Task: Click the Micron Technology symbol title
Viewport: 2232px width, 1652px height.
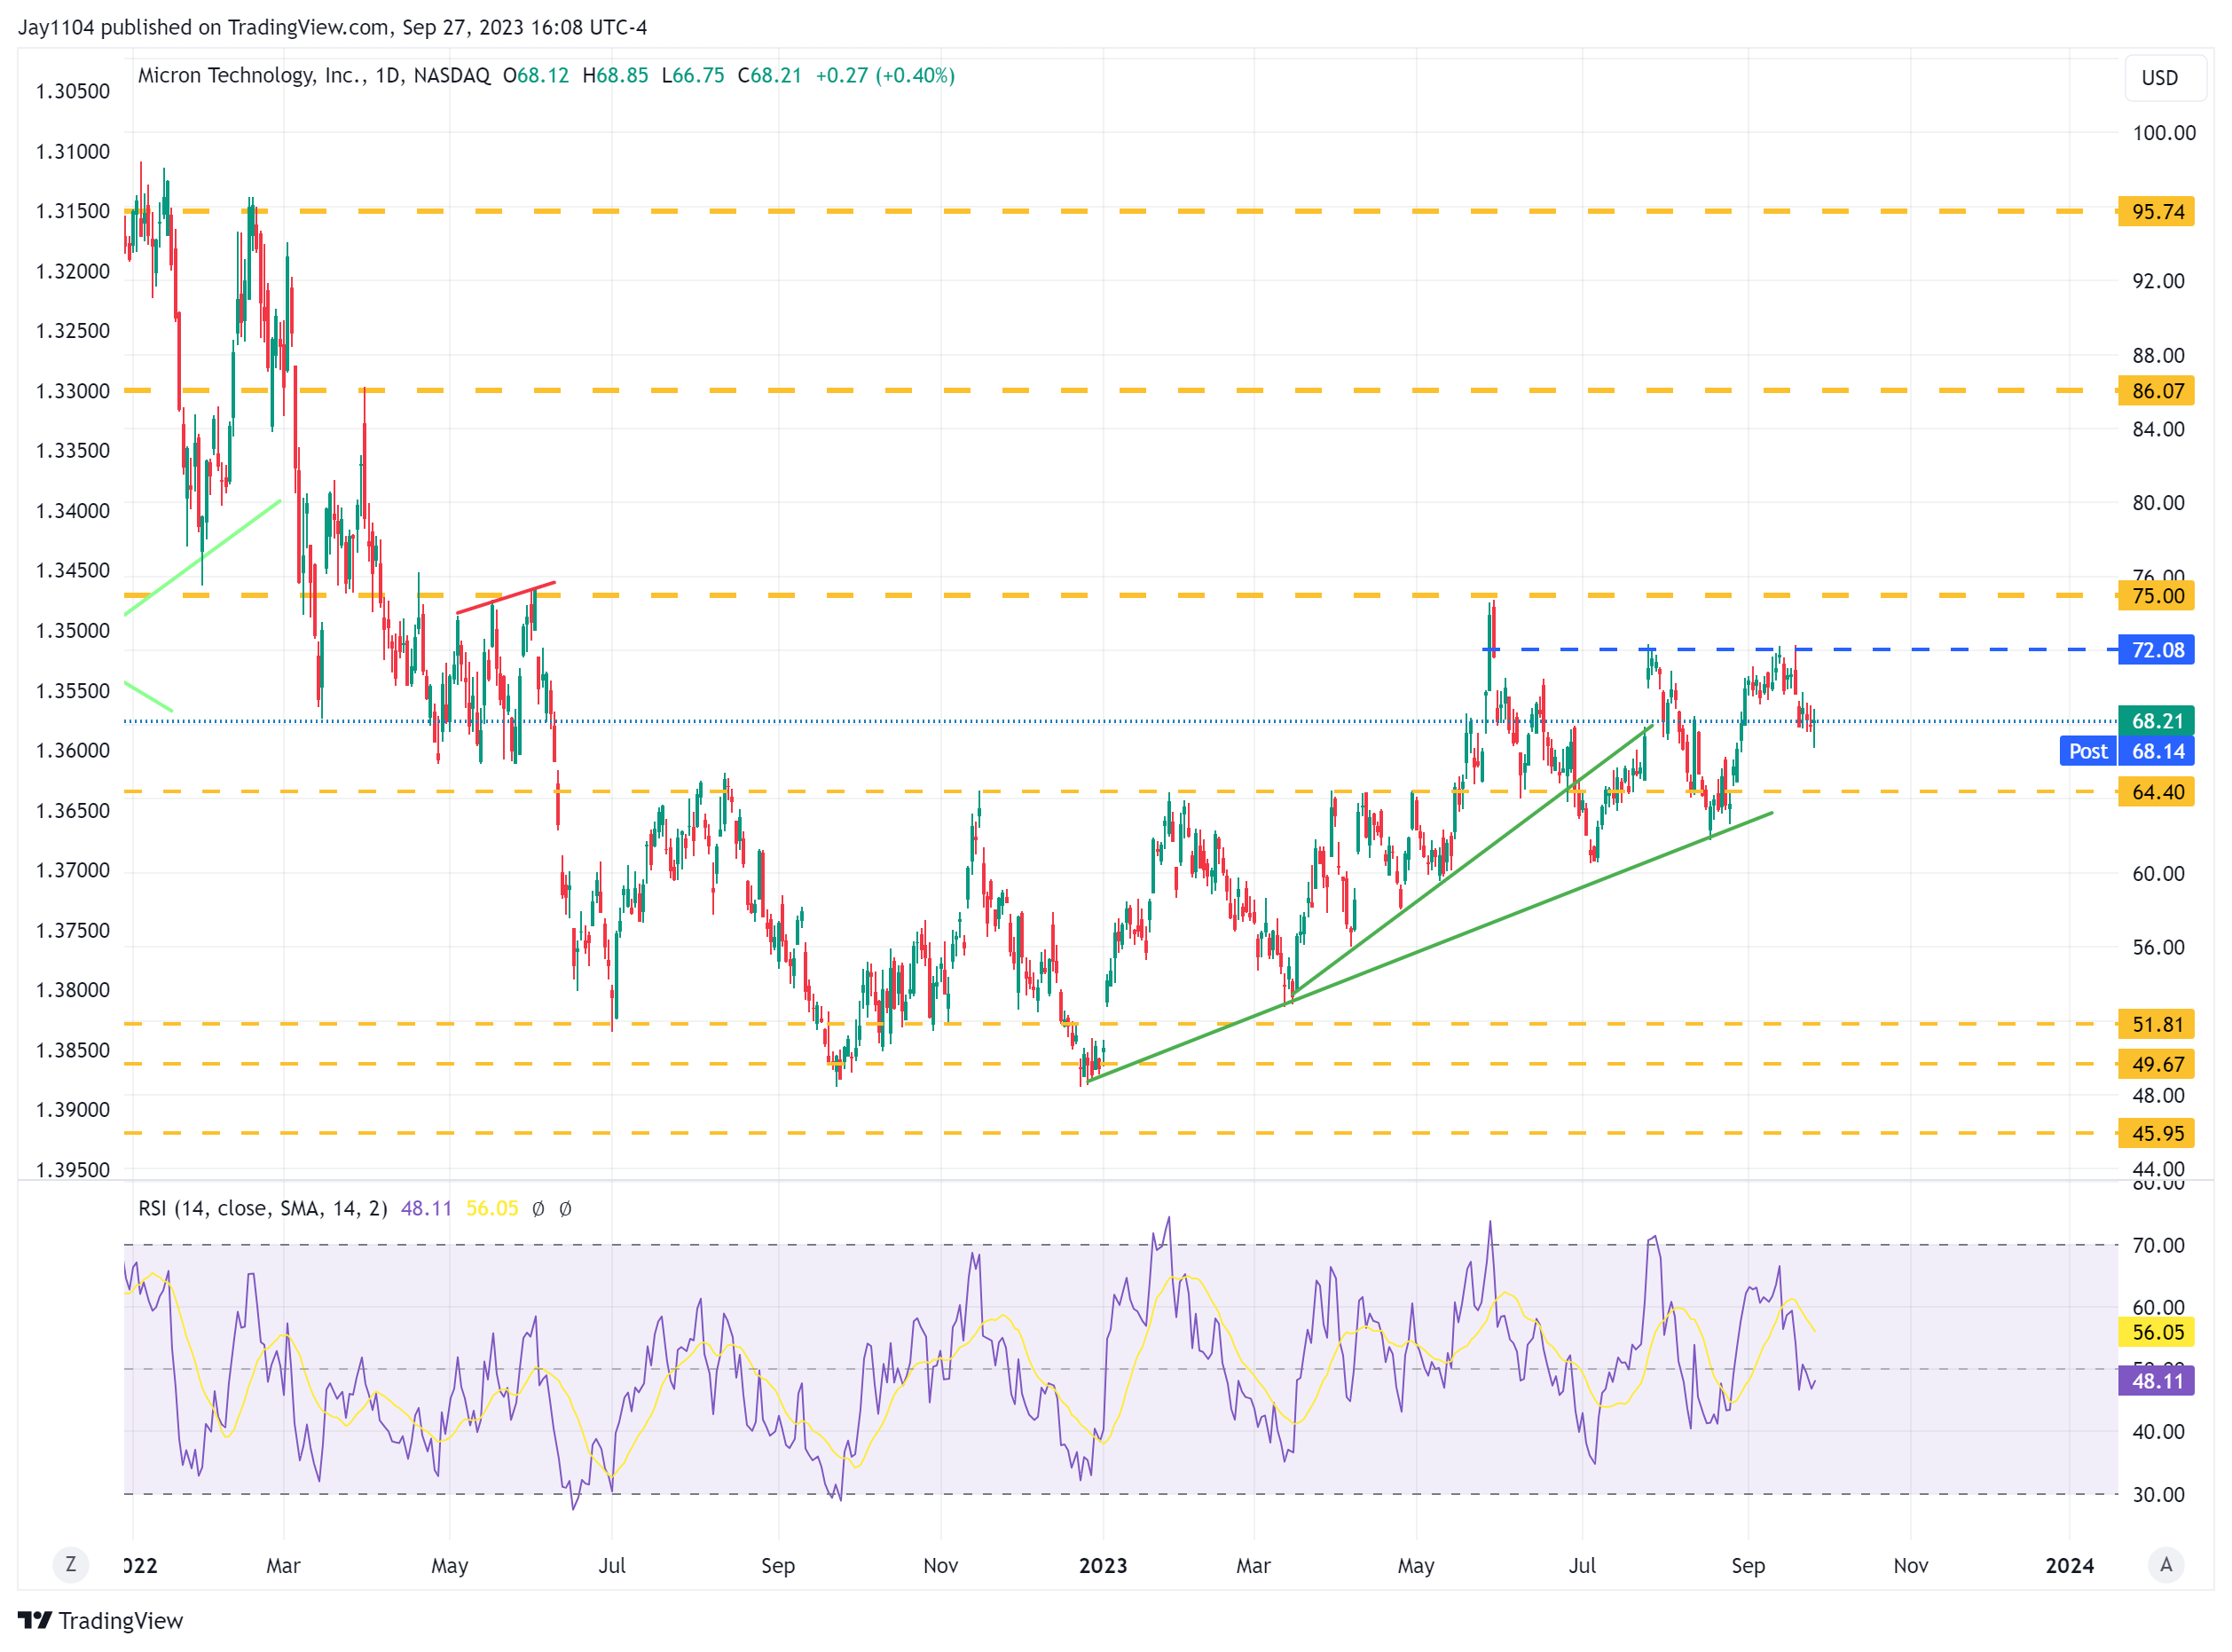Action: pos(314,76)
